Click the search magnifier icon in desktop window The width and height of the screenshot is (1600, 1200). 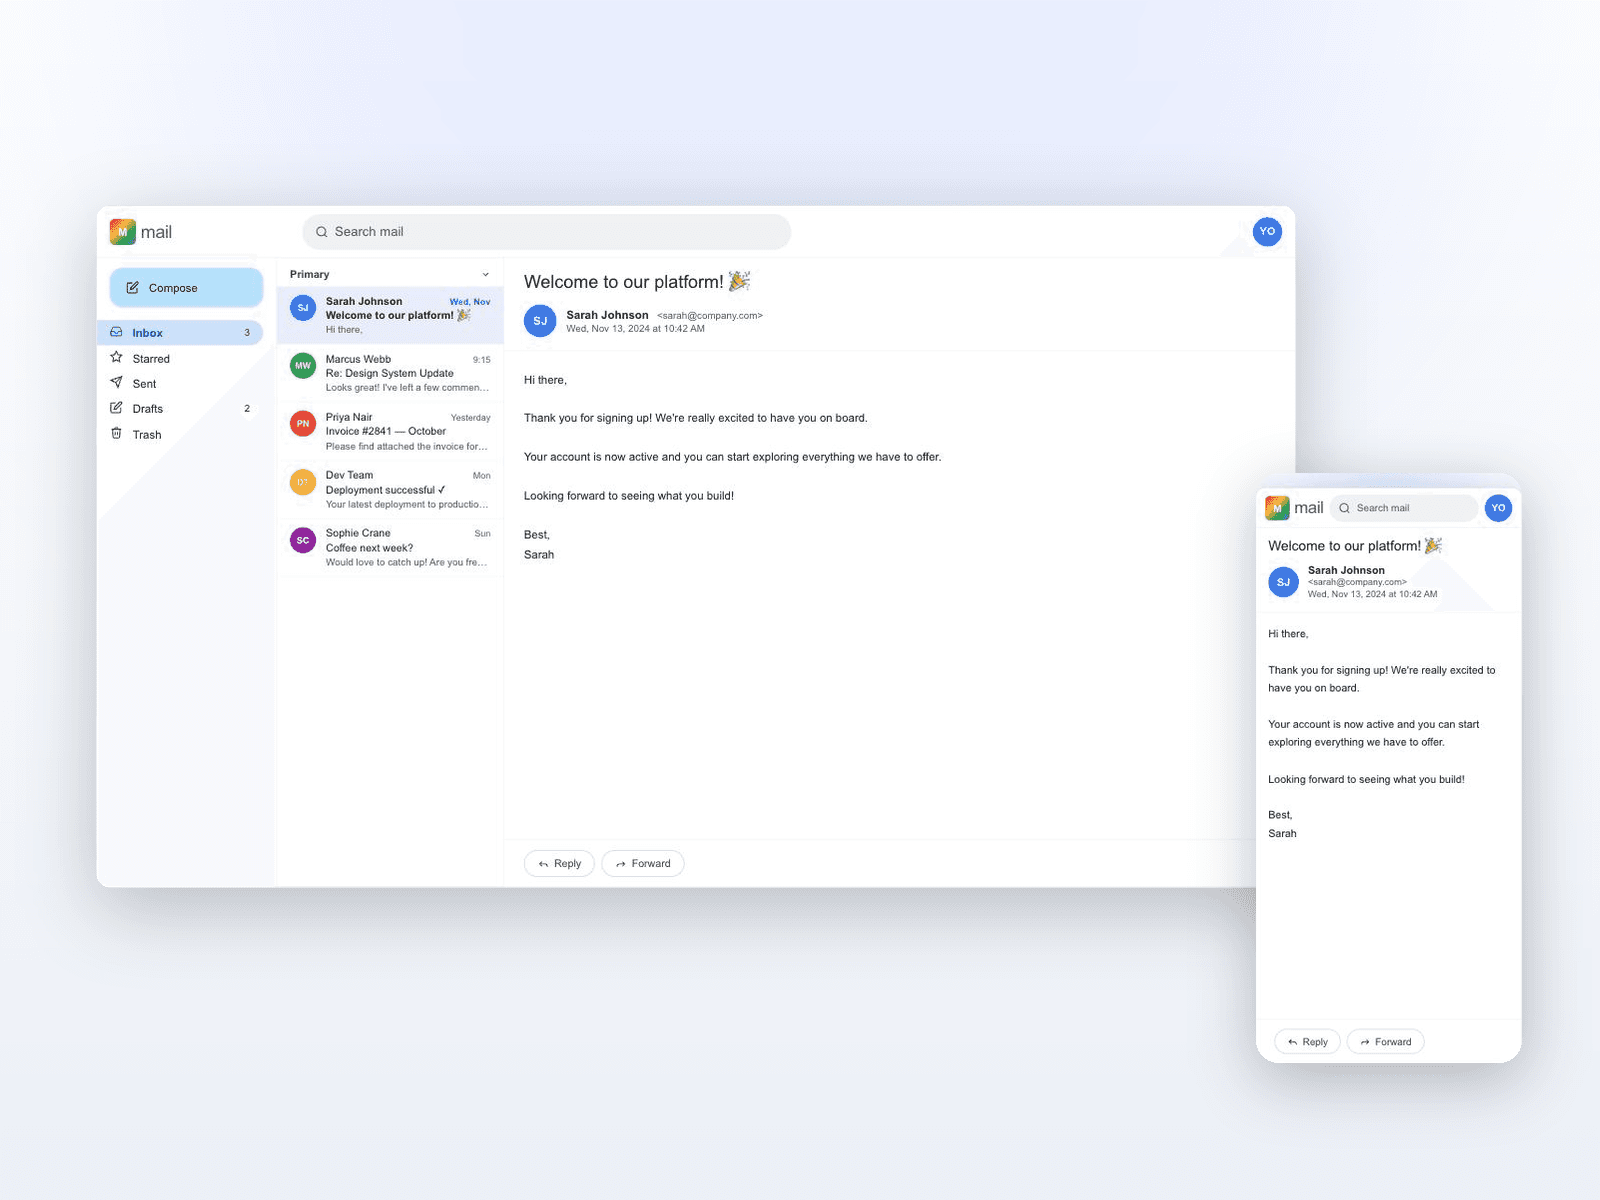322,232
